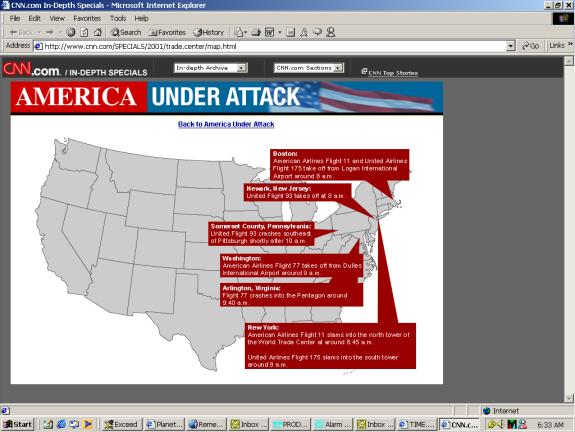Image resolution: width=575 pixels, height=432 pixels.
Task: Click the Edit with Word icon
Action: click(x=270, y=32)
